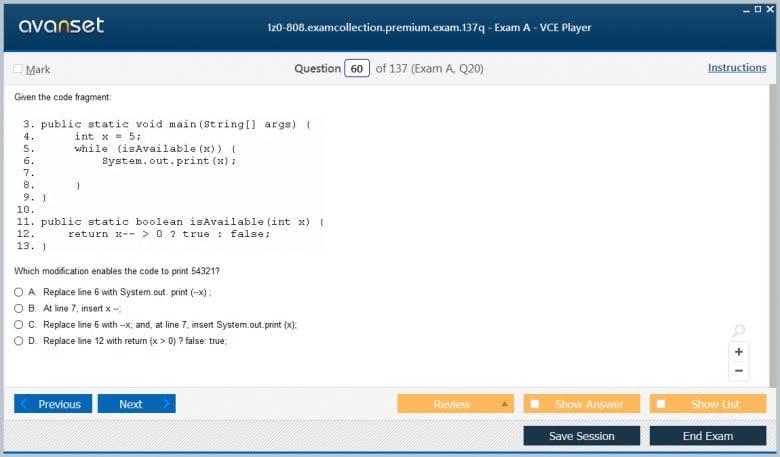Select answer option A

pos(18,292)
